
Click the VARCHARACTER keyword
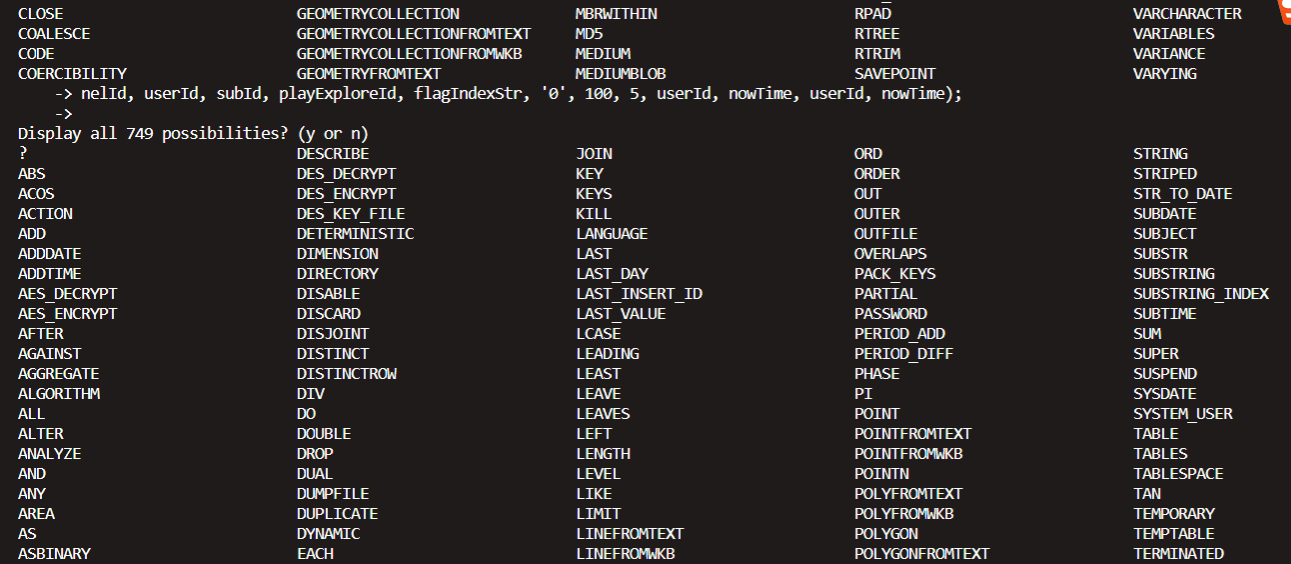pyautogui.click(x=1187, y=14)
